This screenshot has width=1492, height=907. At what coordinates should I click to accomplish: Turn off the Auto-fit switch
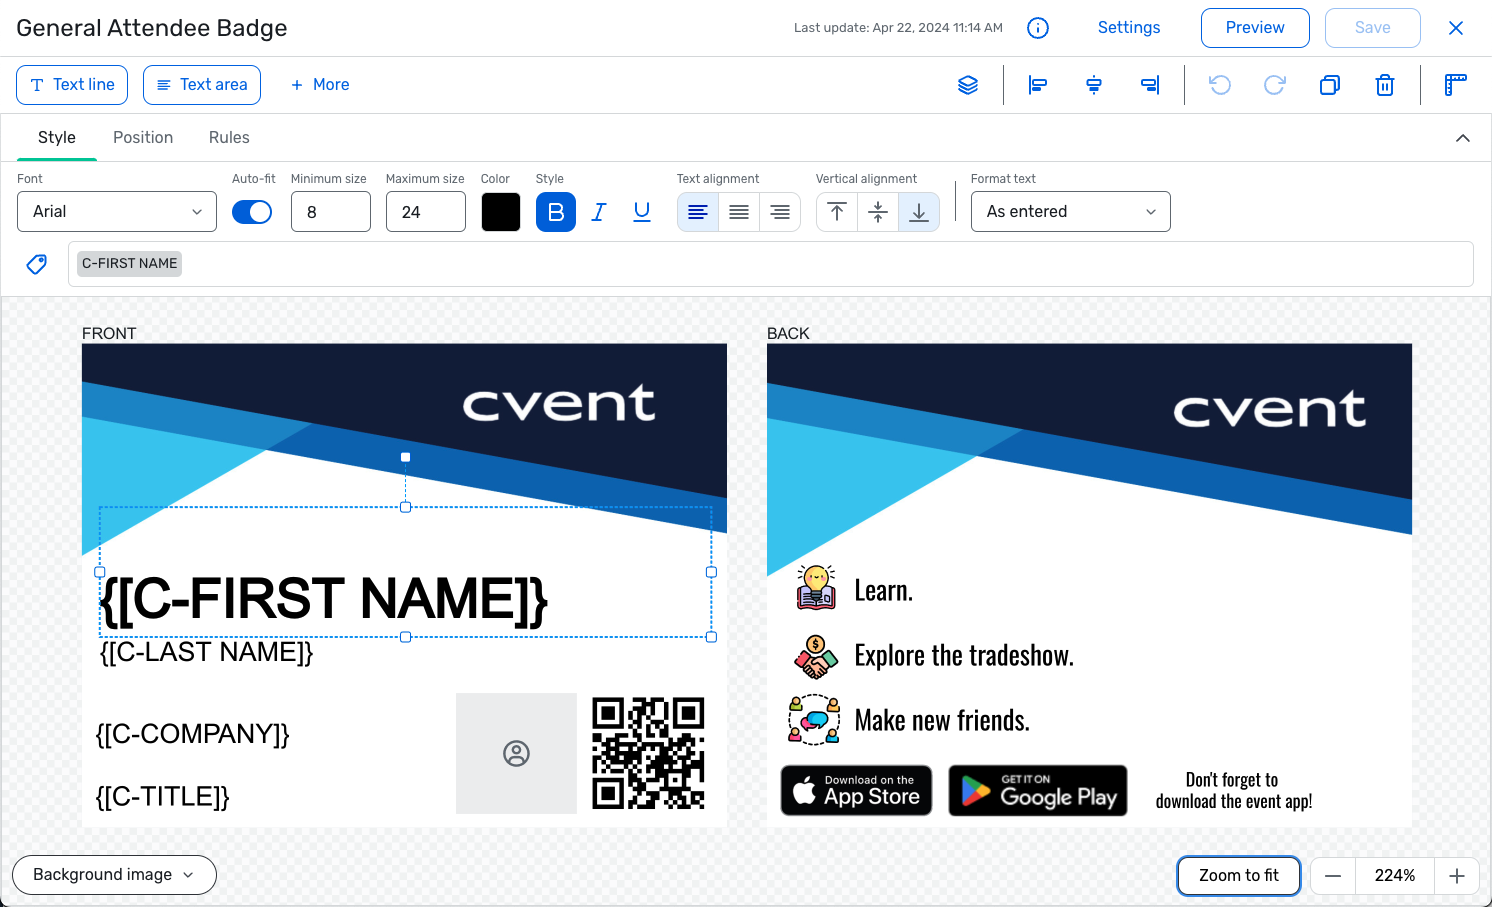tap(252, 212)
